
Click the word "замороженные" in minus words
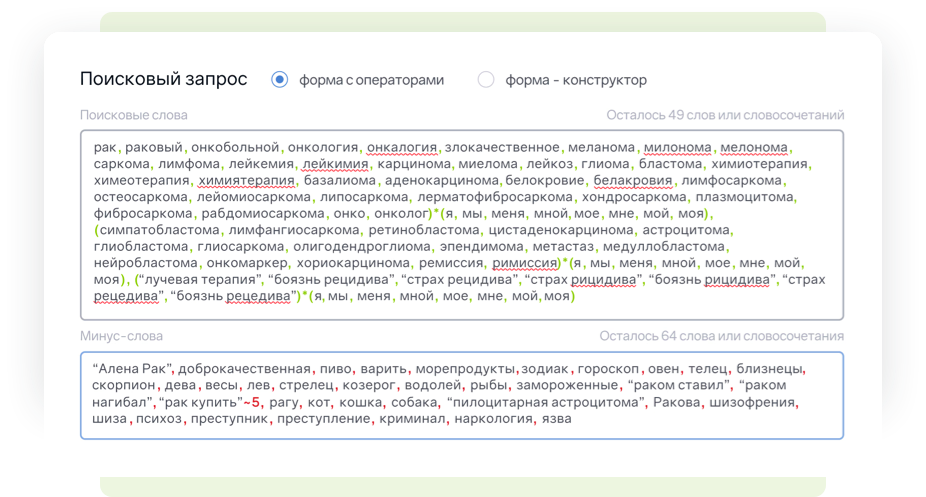click(567, 385)
